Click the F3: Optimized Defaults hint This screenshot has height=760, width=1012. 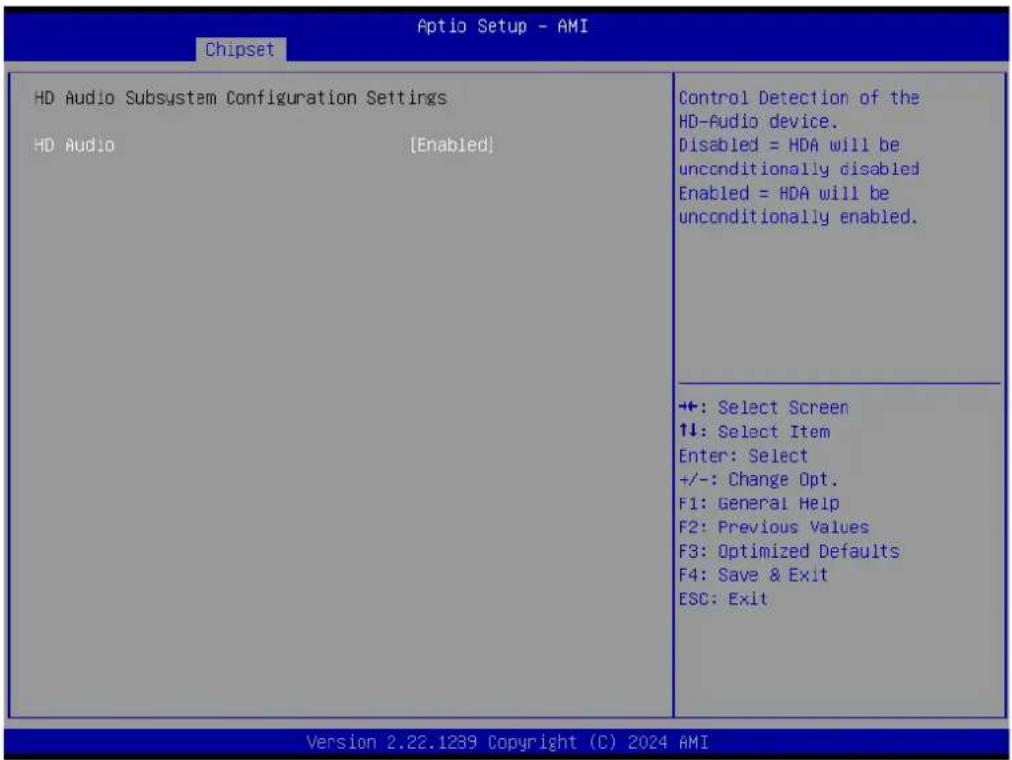[x=789, y=551]
